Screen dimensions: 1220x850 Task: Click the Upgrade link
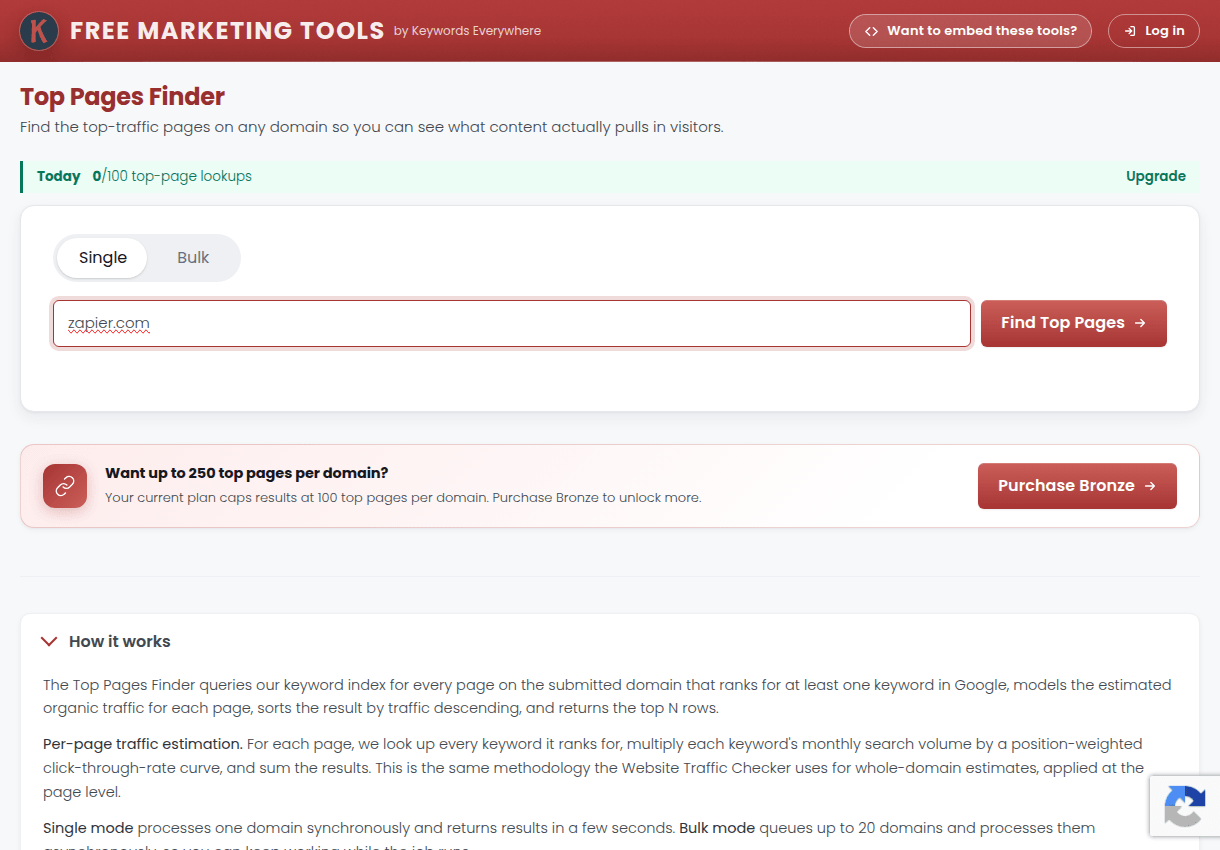tap(1156, 176)
